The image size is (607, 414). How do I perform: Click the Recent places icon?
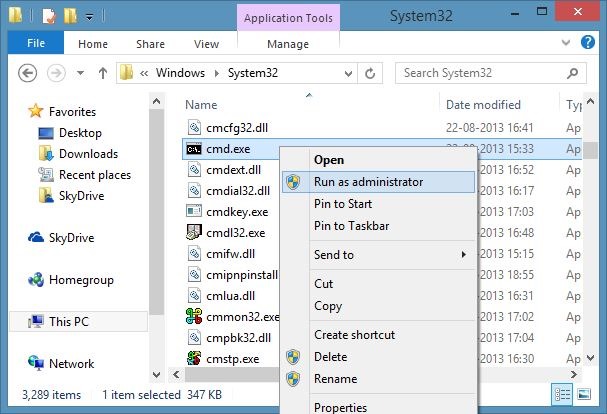pos(46,175)
